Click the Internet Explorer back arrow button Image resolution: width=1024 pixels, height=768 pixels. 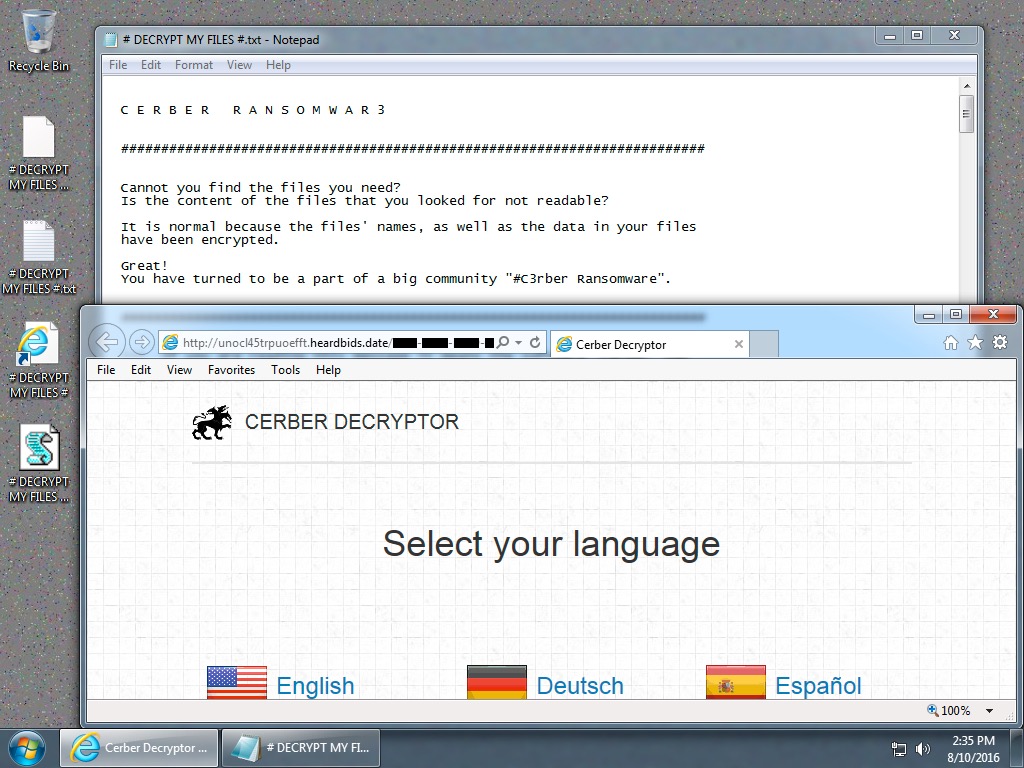click(x=106, y=343)
